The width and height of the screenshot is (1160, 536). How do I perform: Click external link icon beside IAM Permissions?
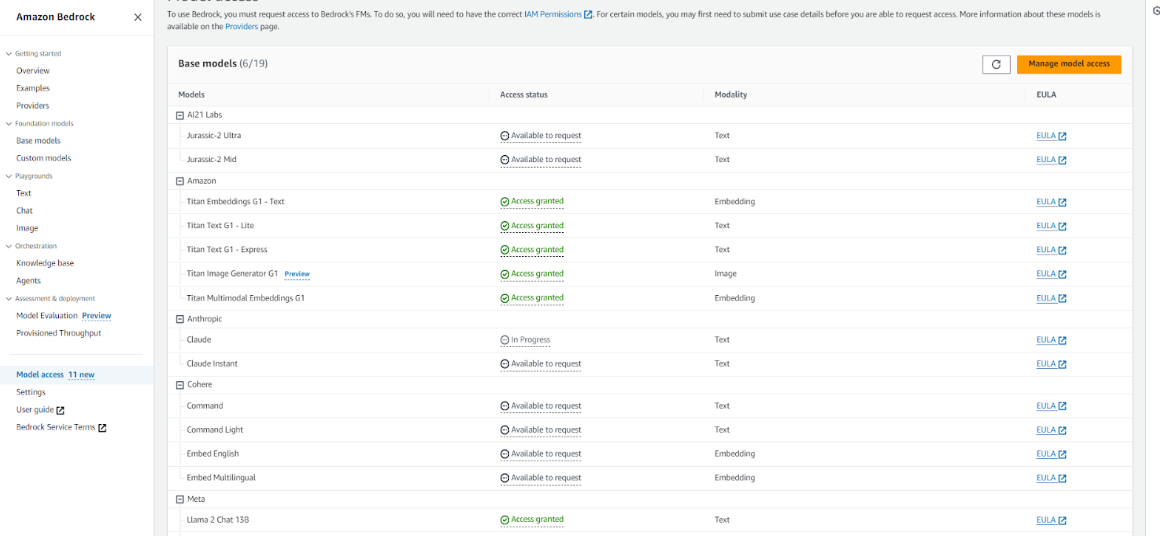pyautogui.click(x=588, y=15)
